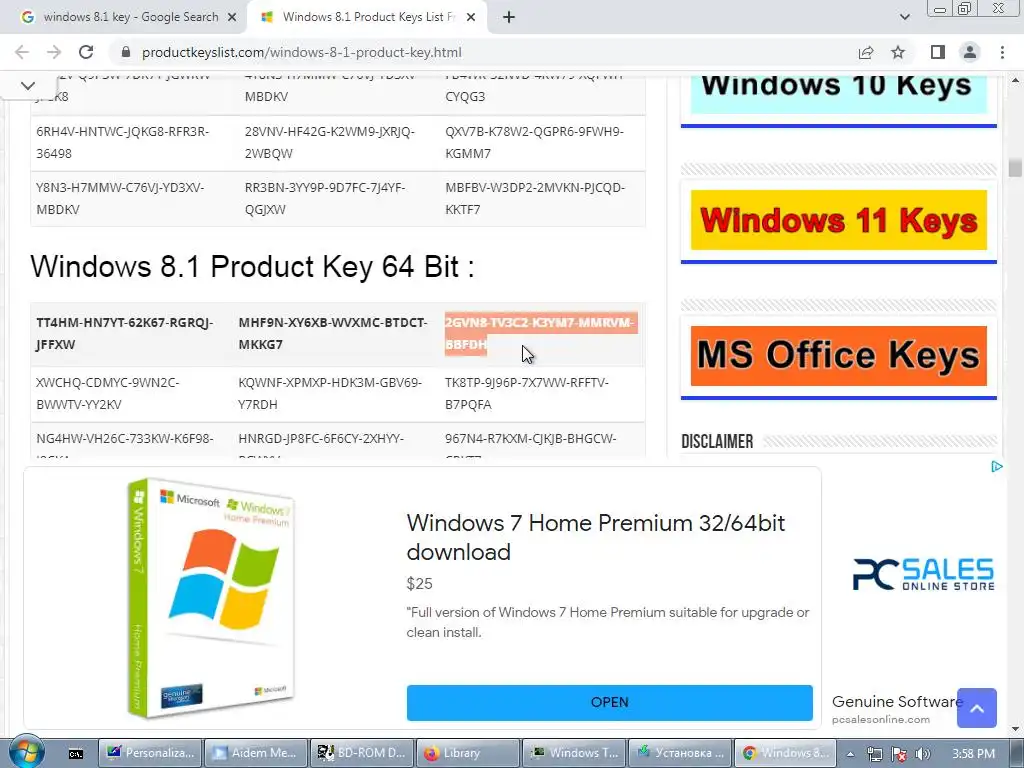Screen dimensions: 1024x768
Task: Select key XWCHQ-CDMYC-9WN2C-BWWTV-YY2KV
Action: 108,393
